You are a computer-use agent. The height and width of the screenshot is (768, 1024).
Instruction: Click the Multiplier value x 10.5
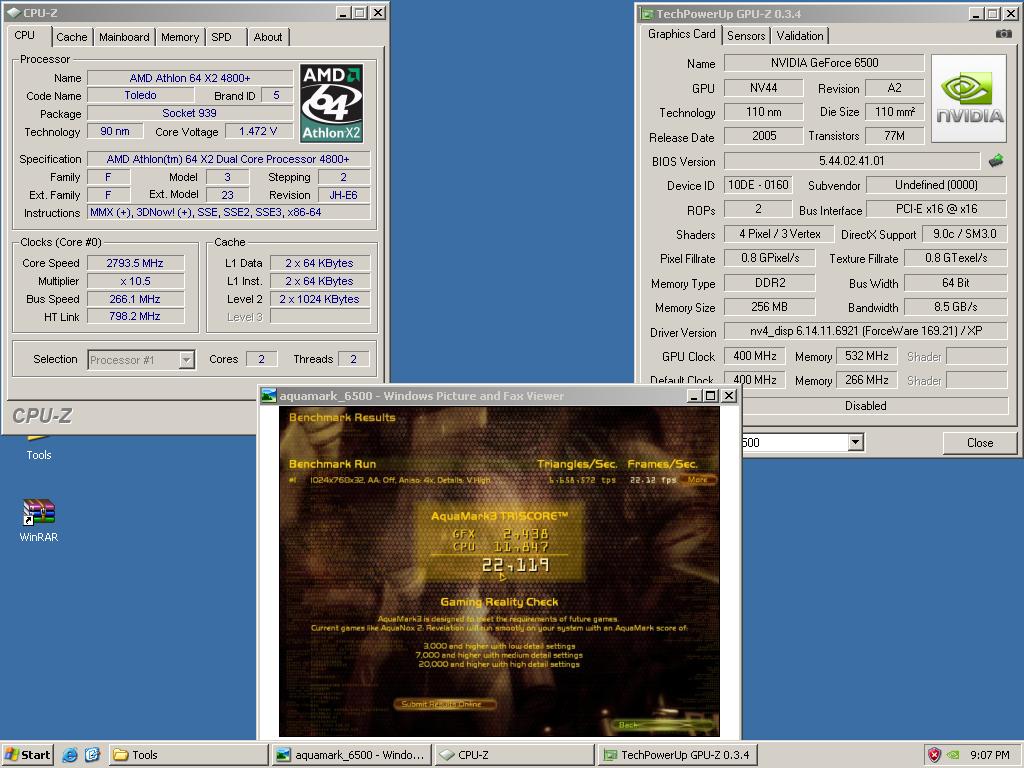[135, 281]
